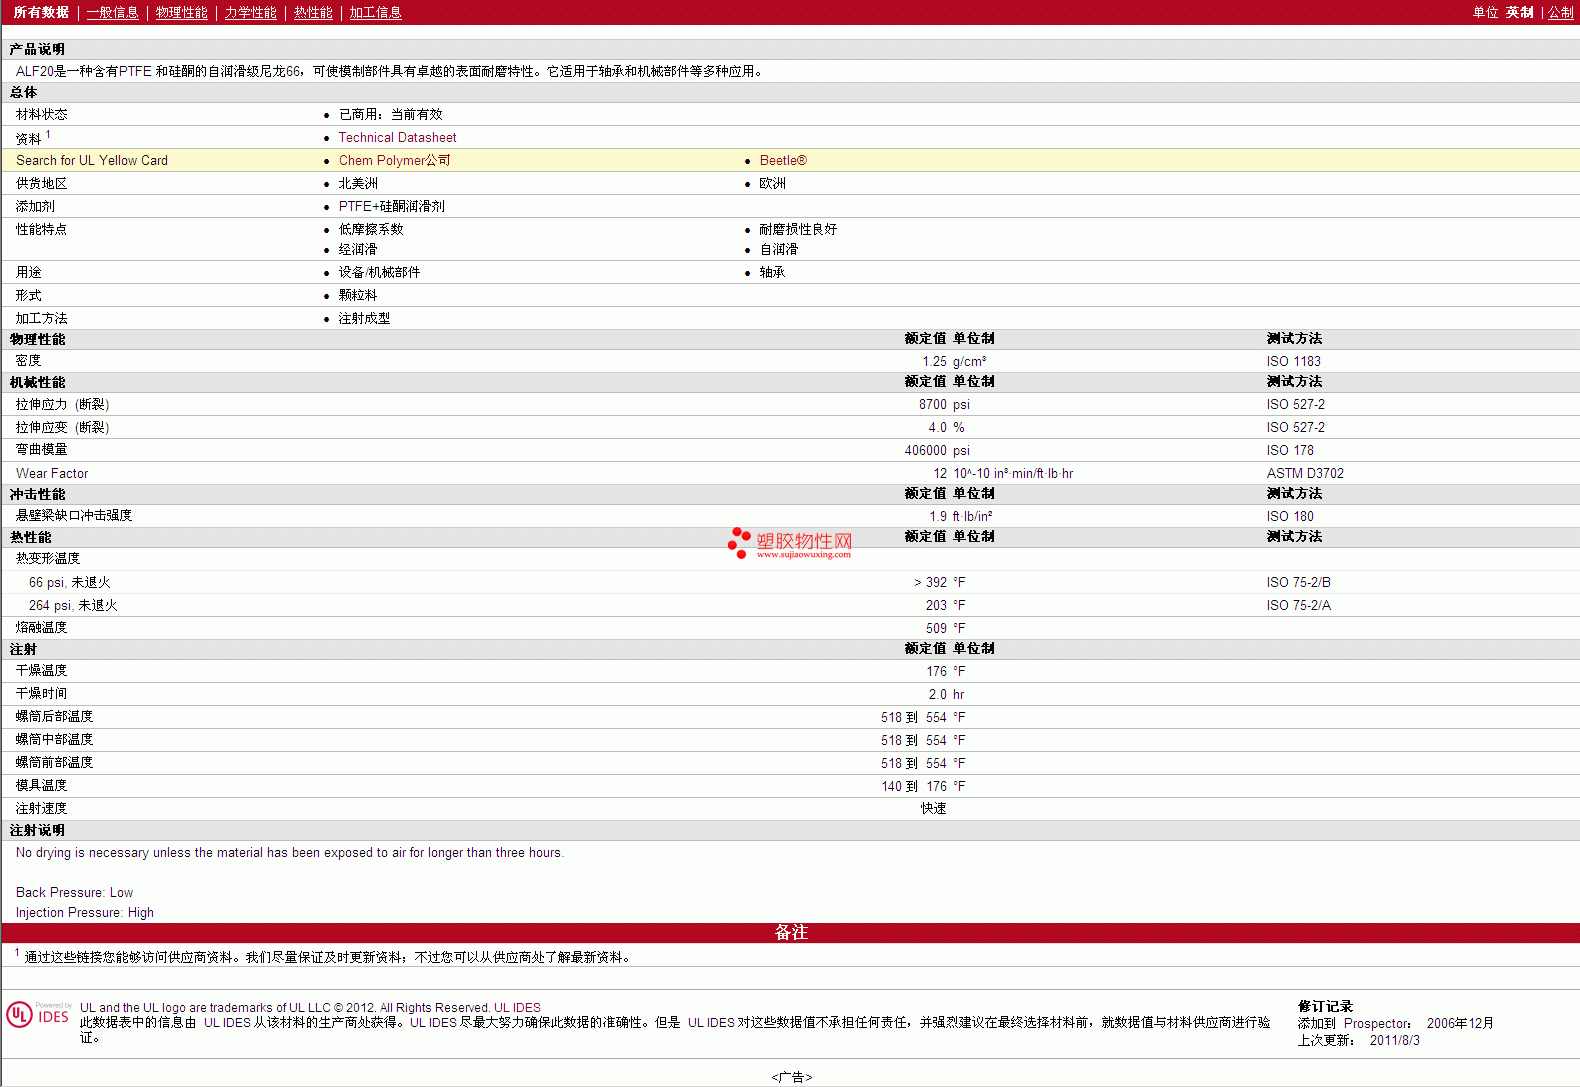Click the Back Pressure: Low note
The image size is (1580, 1087).
(74, 892)
